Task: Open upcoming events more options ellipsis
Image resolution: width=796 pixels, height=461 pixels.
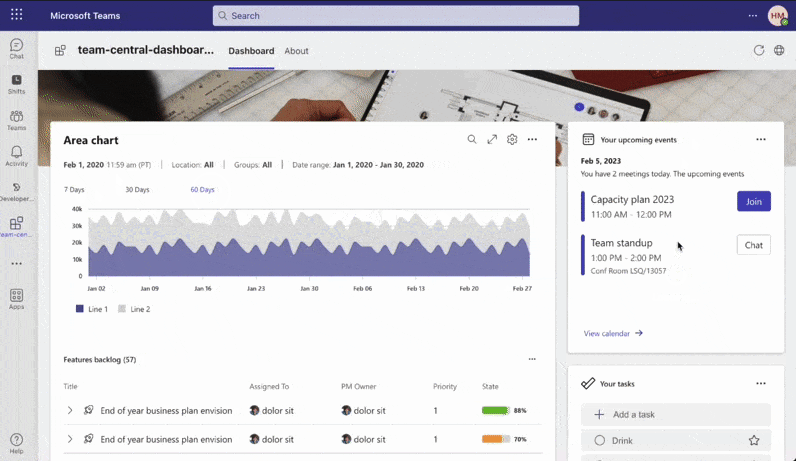Action: click(760, 139)
